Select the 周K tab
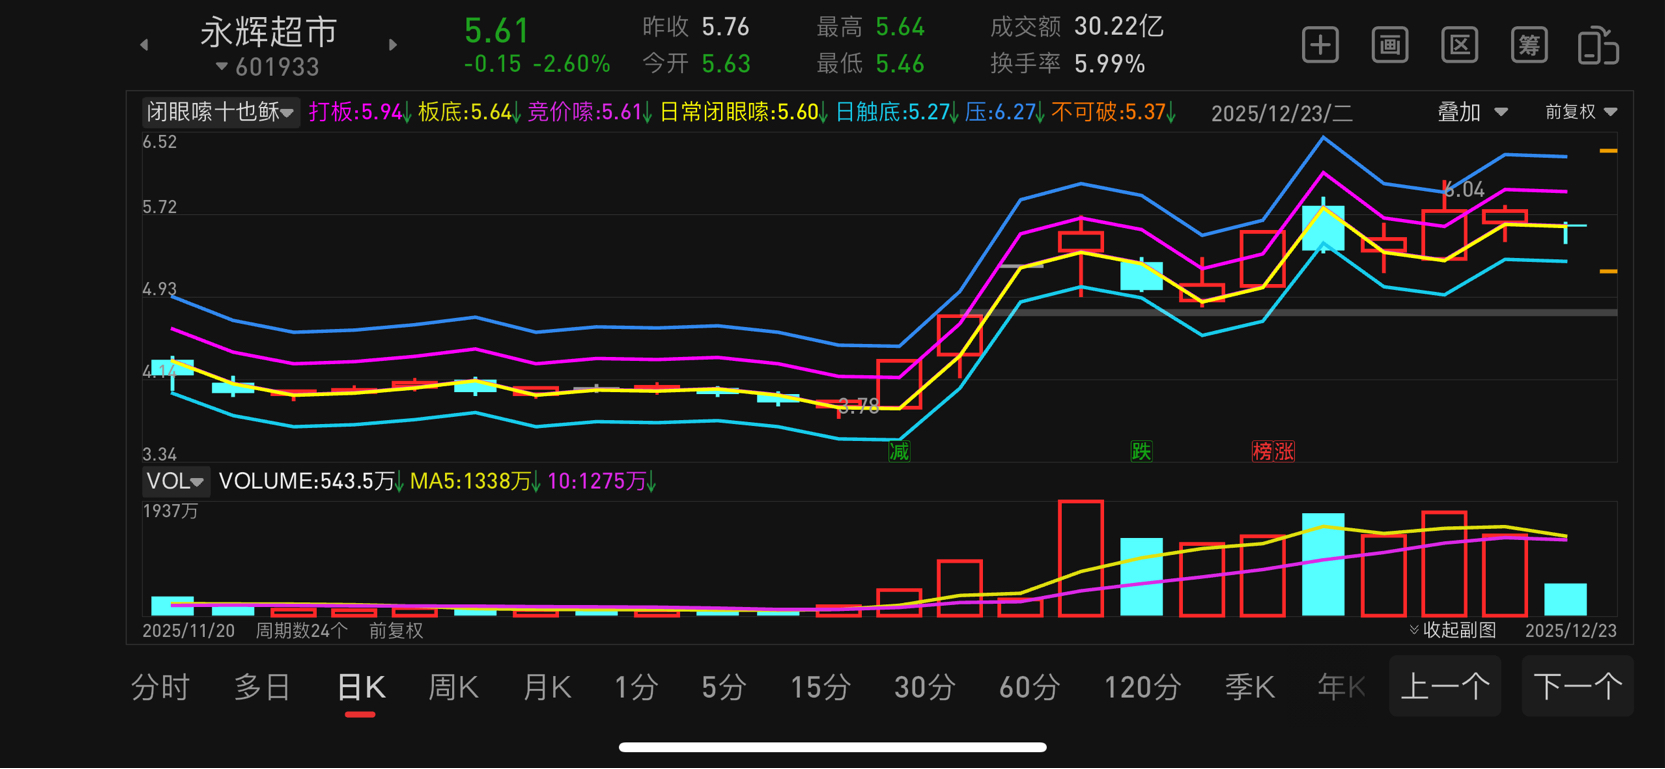 pos(453,688)
